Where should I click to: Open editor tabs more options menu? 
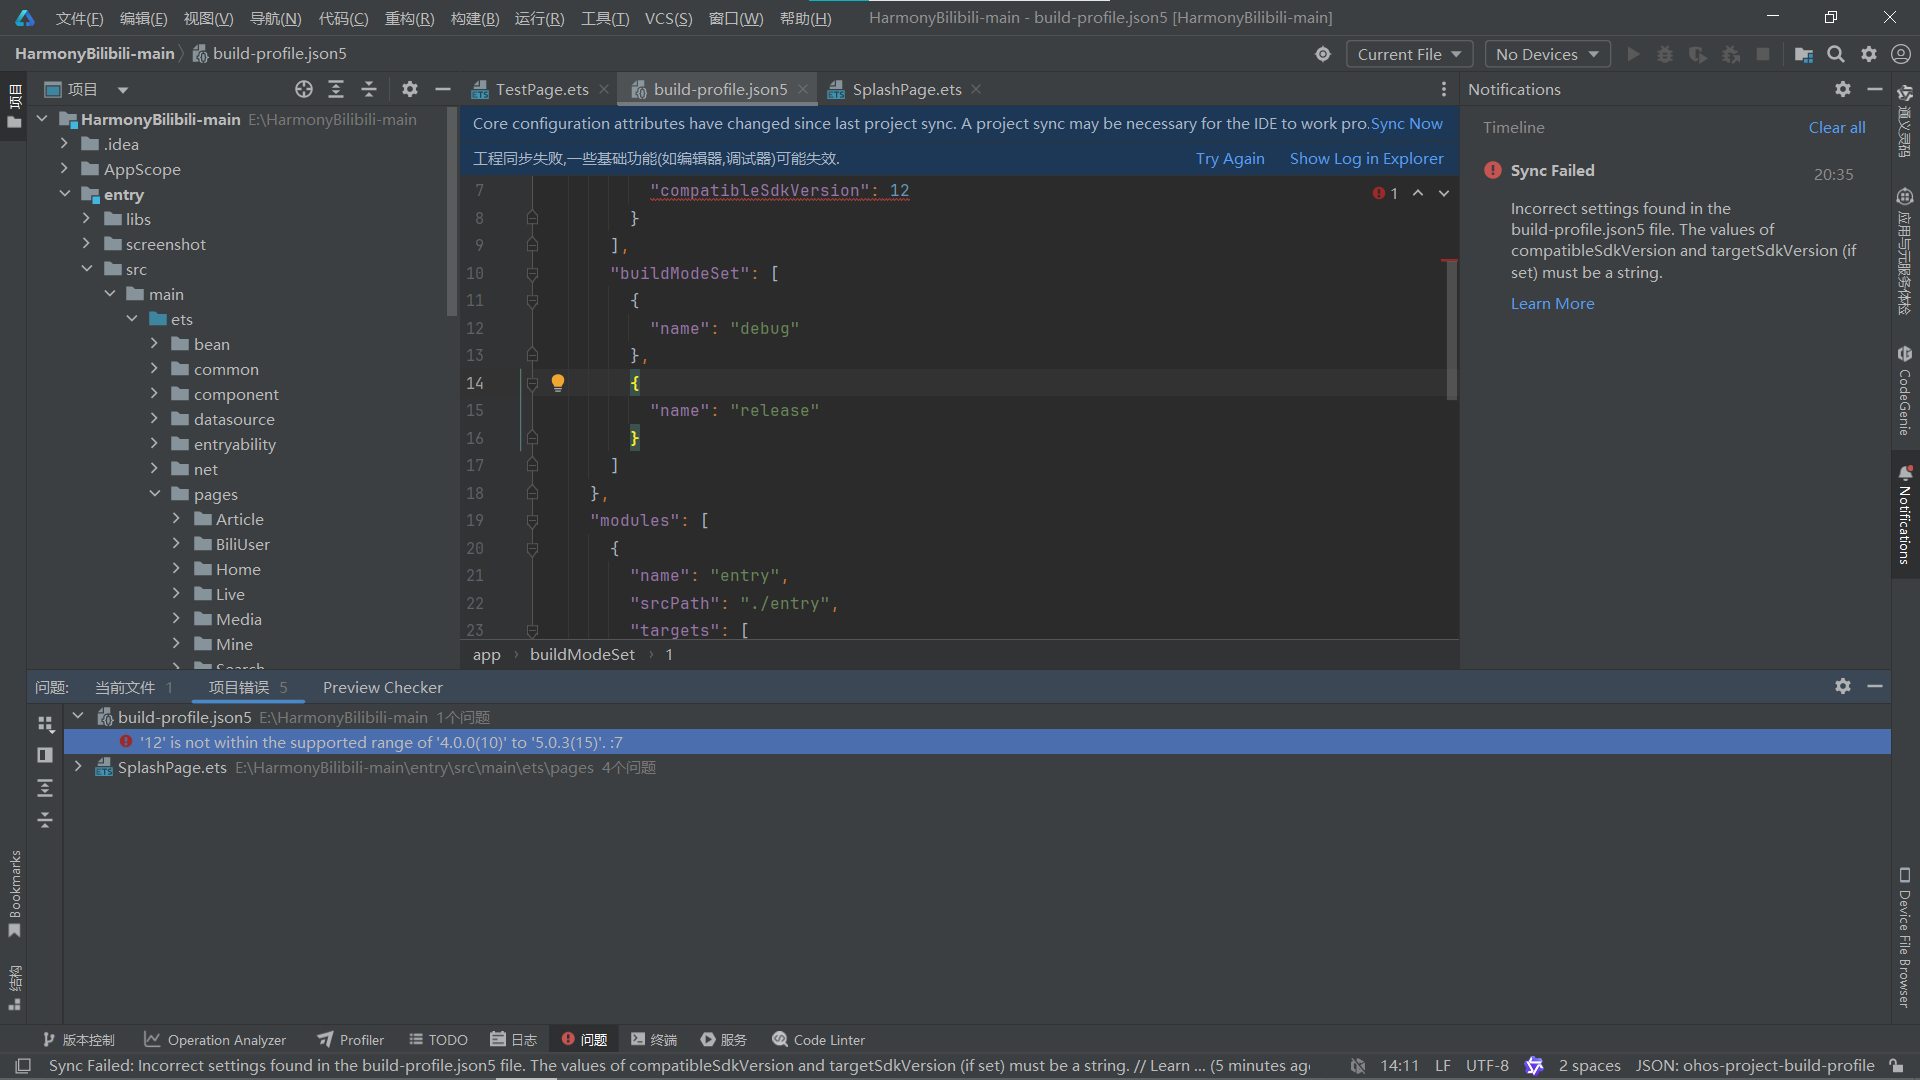(x=1443, y=89)
